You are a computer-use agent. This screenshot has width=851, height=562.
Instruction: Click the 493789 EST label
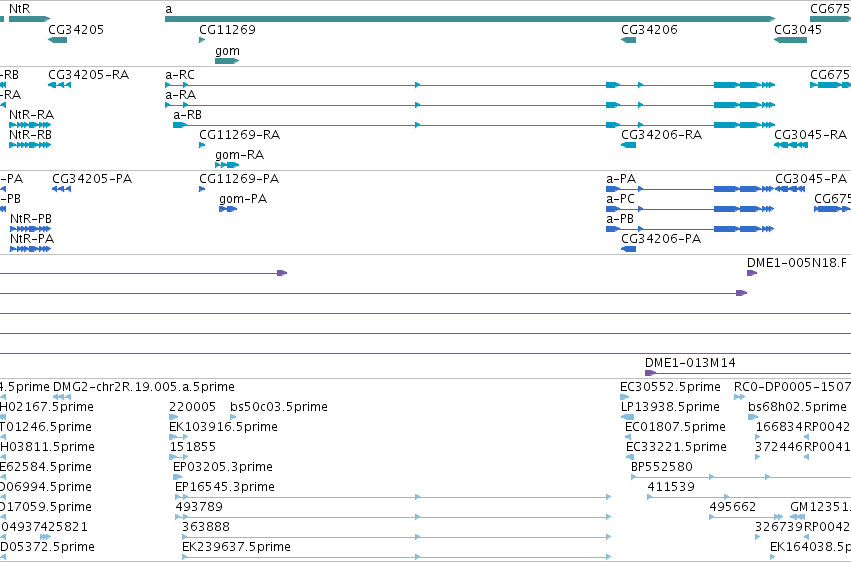(x=199, y=507)
